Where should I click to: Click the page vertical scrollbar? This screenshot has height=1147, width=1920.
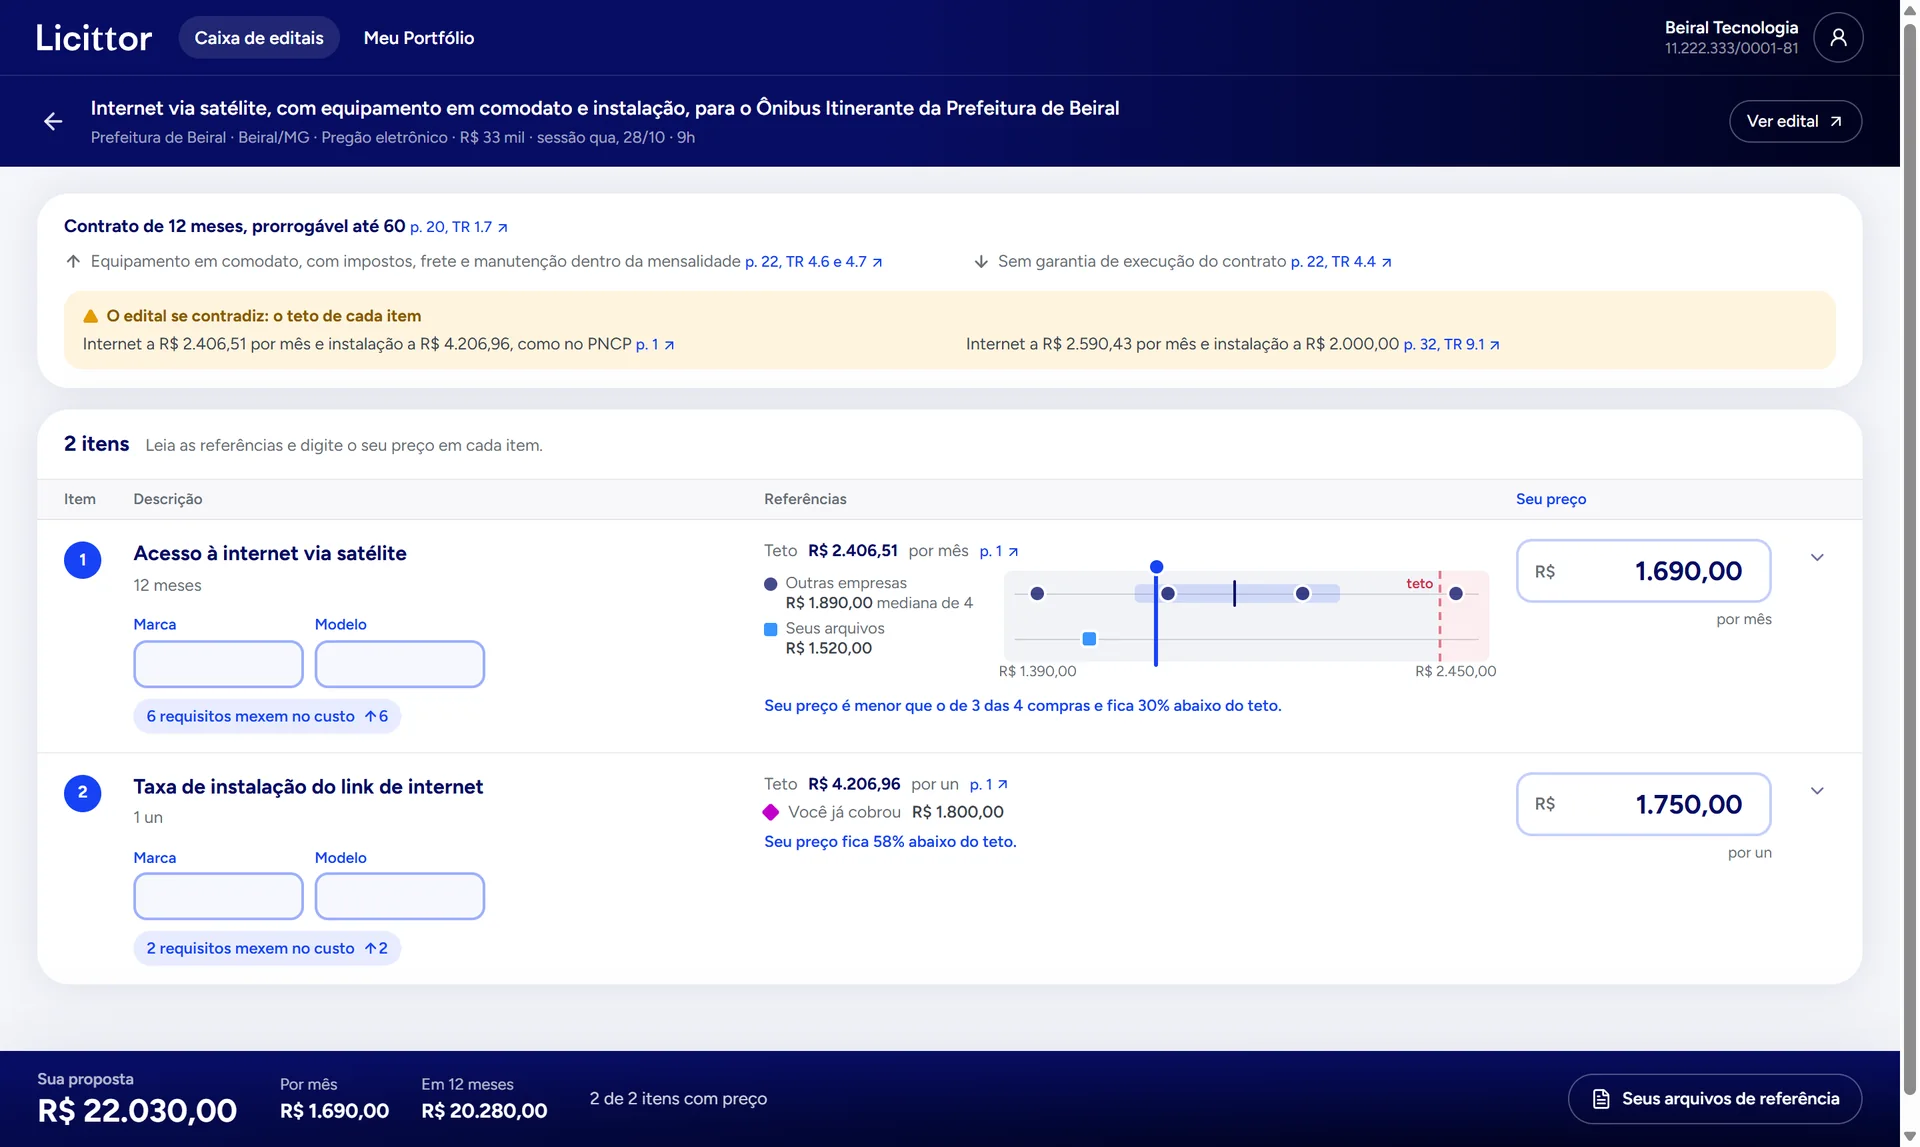1910,560
